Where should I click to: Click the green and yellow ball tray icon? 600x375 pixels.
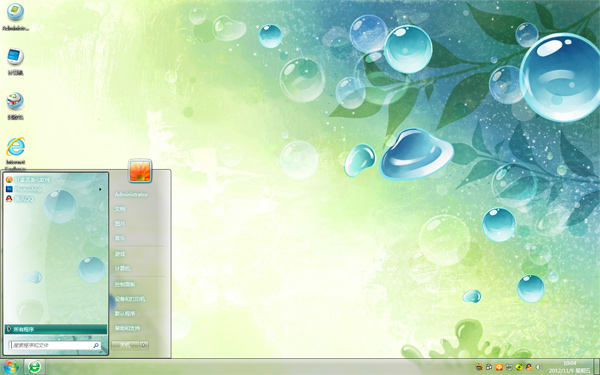point(519,367)
